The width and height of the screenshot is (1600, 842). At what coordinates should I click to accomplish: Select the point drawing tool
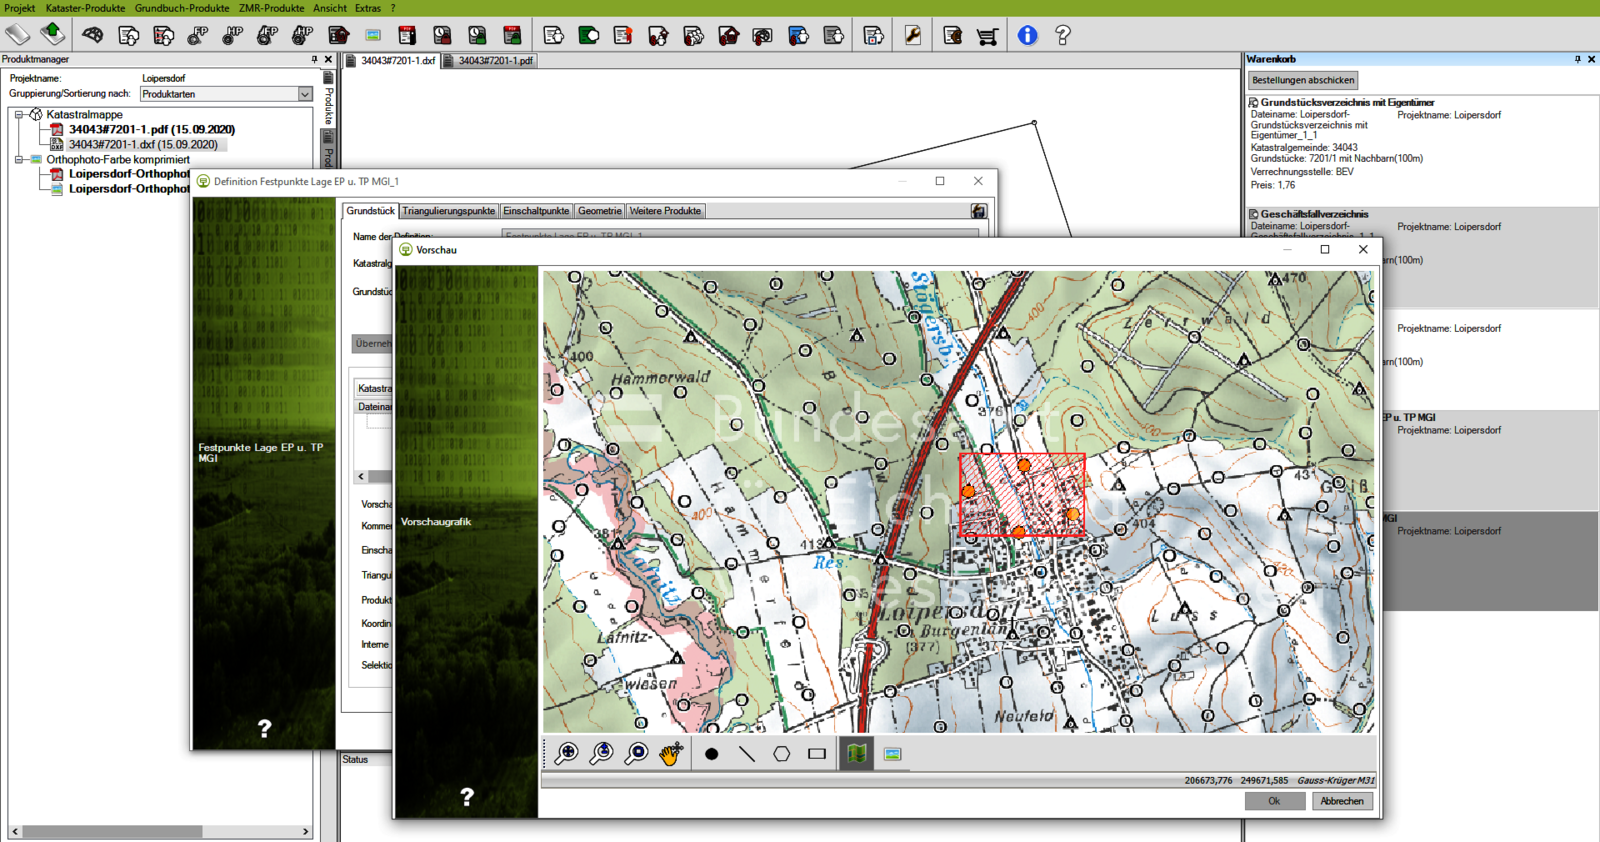tap(711, 754)
